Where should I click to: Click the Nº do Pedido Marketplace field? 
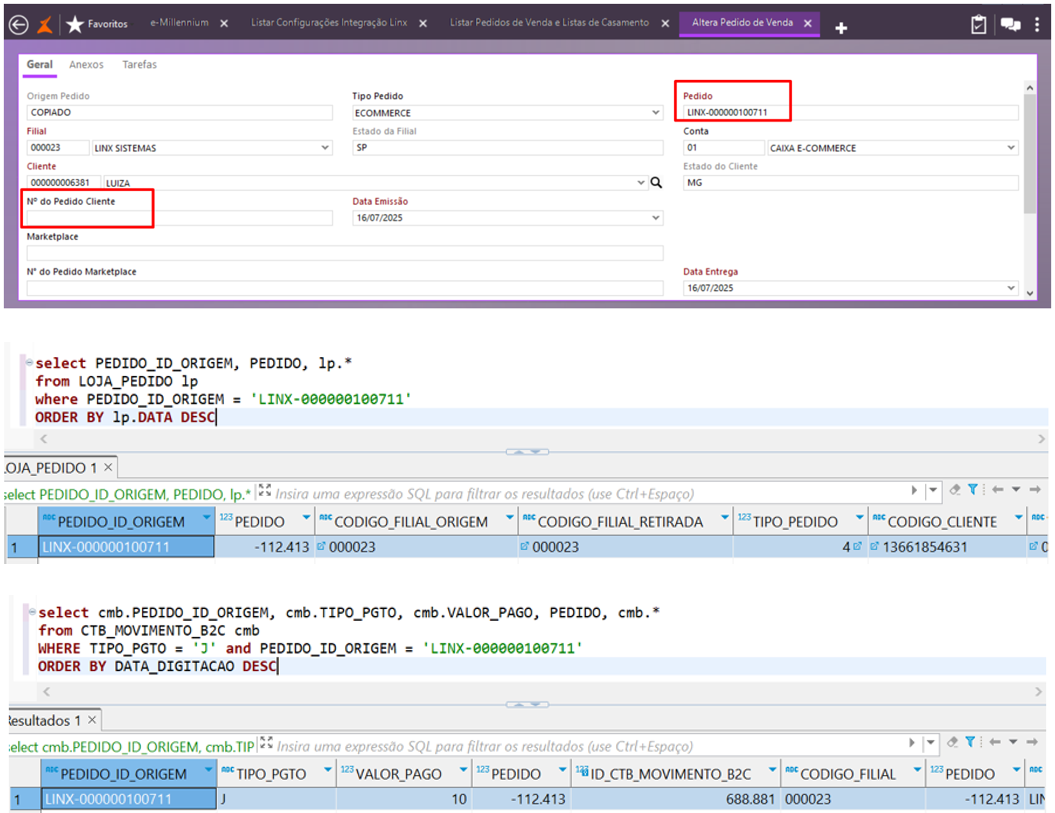click(x=344, y=288)
